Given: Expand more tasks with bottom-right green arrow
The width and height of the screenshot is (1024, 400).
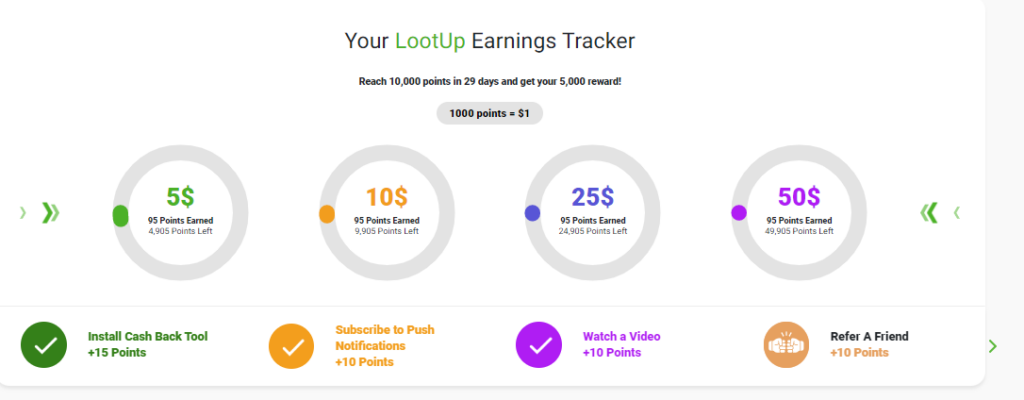Looking at the screenshot, I should tap(993, 346).
